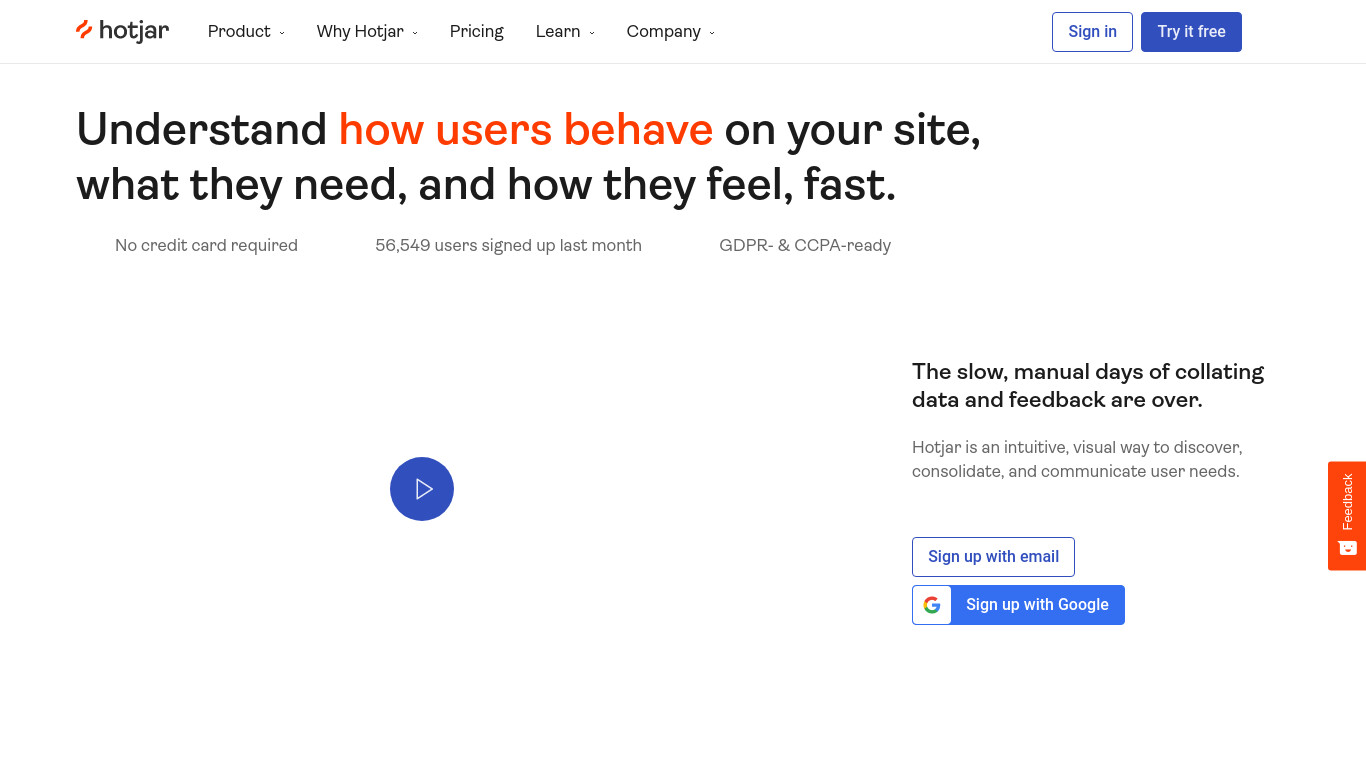Viewport: 1366px width, 768px height.
Task: Expand the Product menu chevron
Action: pyautogui.click(x=282, y=33)
